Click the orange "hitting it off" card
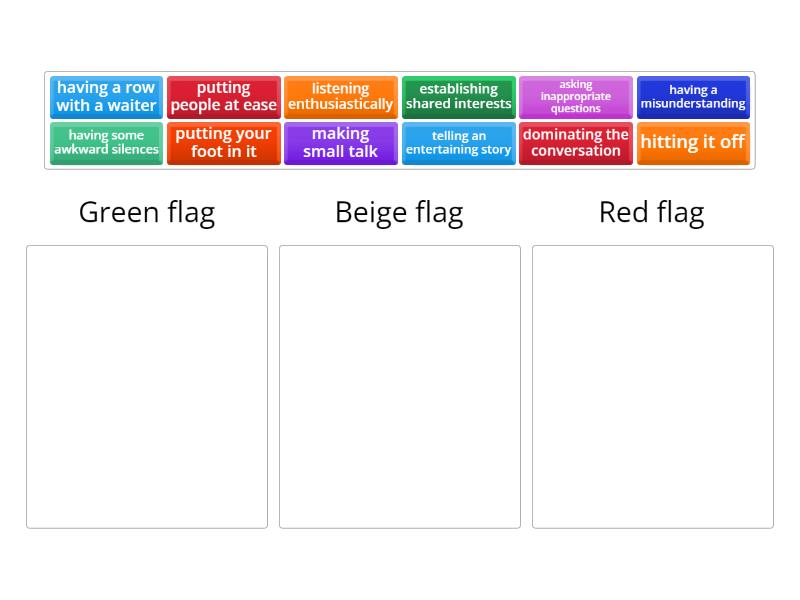The width and height of the screenshot is (800, 600). pyautogui.click(x=693, y=143)
